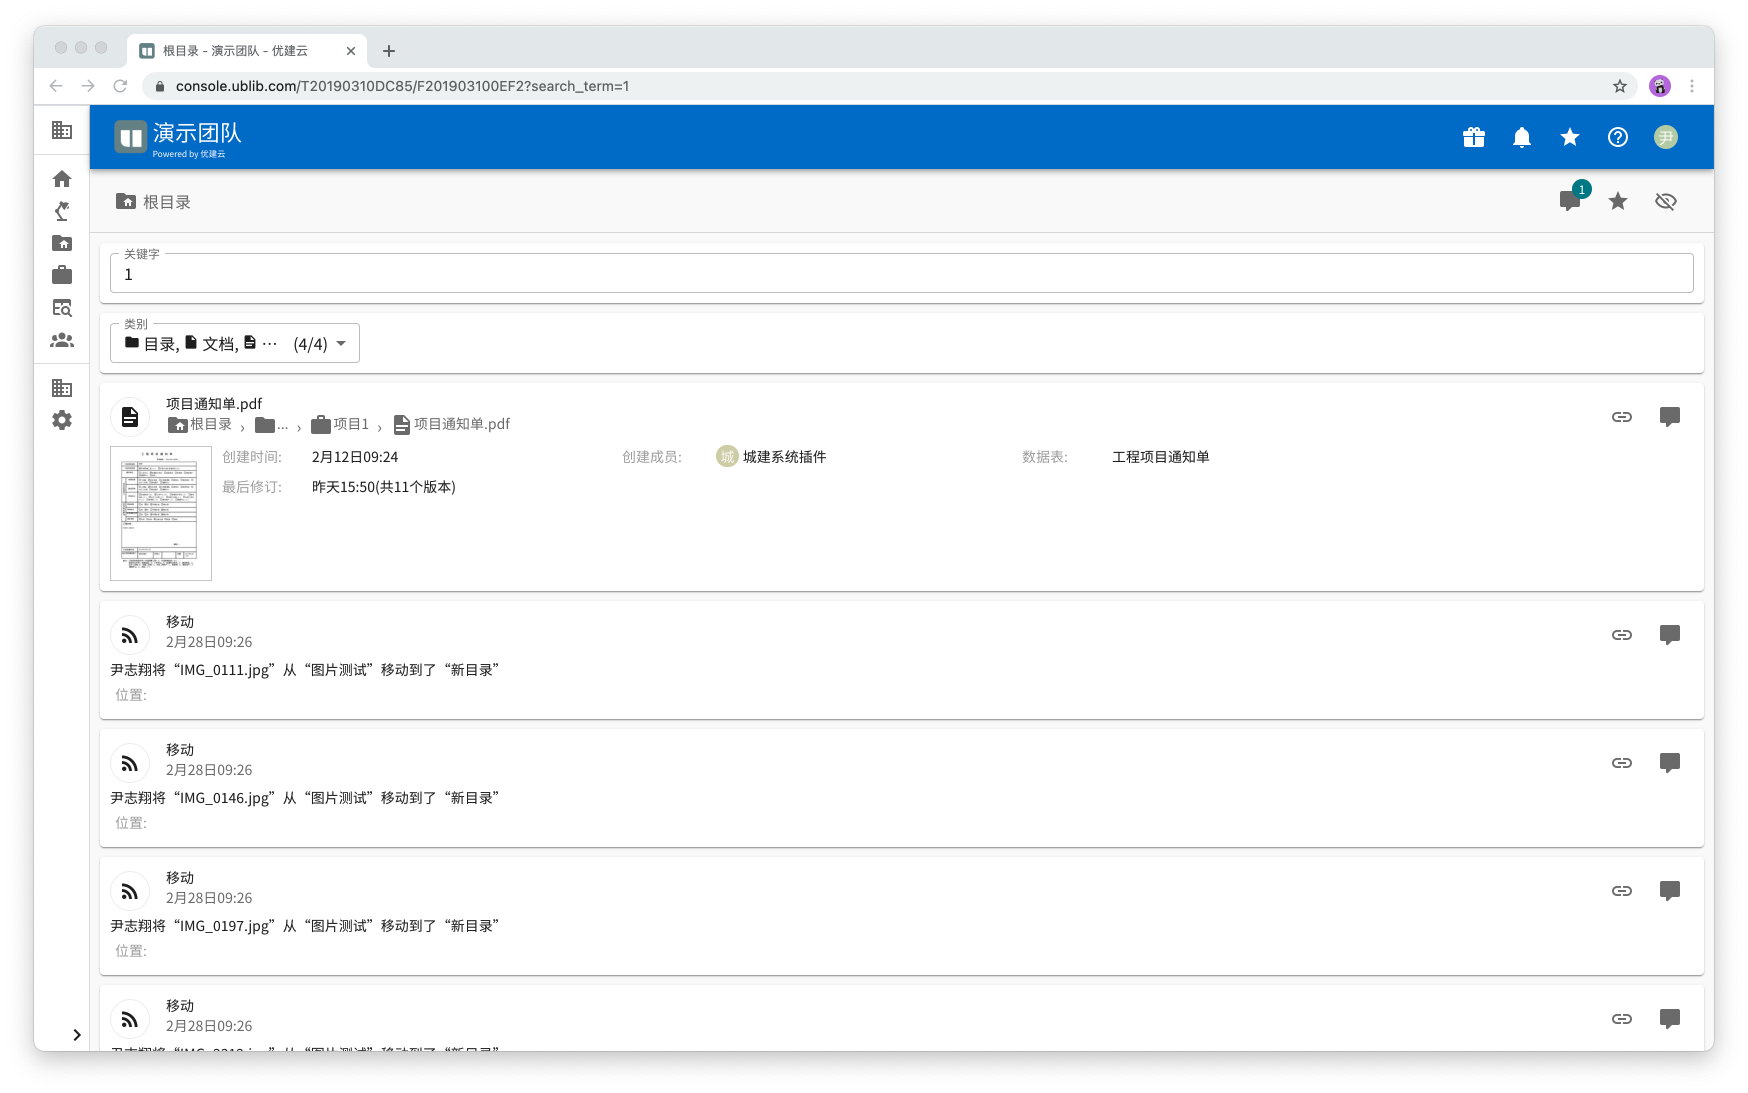Expand the collapsed breadcrumb folder ellipsis
This screenshot has width=1748, height=1093.
(271, 425)
